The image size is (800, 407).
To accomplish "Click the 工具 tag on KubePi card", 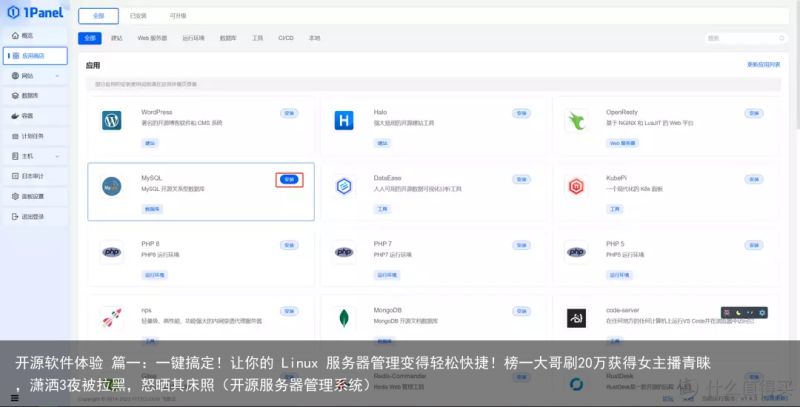I will [615, 209].
